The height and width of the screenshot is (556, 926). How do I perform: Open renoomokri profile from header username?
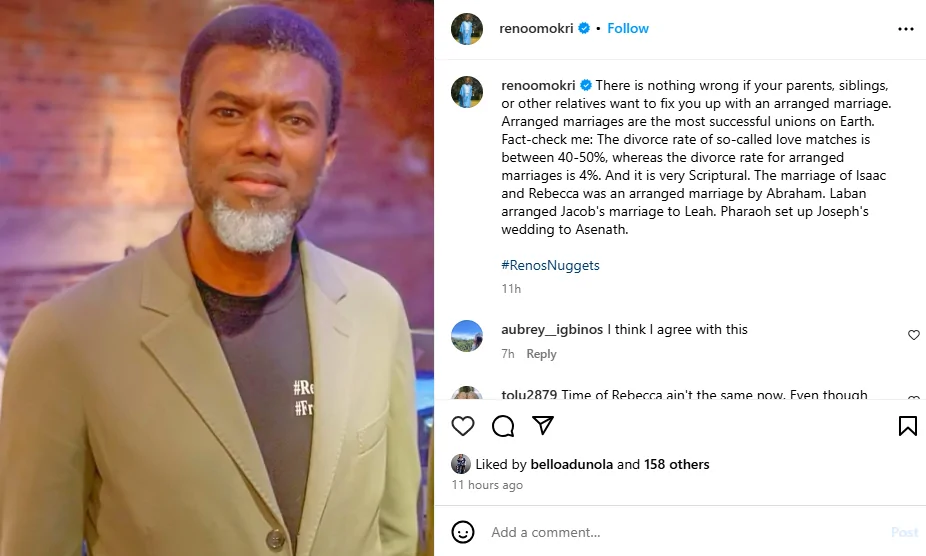[x=538, y=29]
